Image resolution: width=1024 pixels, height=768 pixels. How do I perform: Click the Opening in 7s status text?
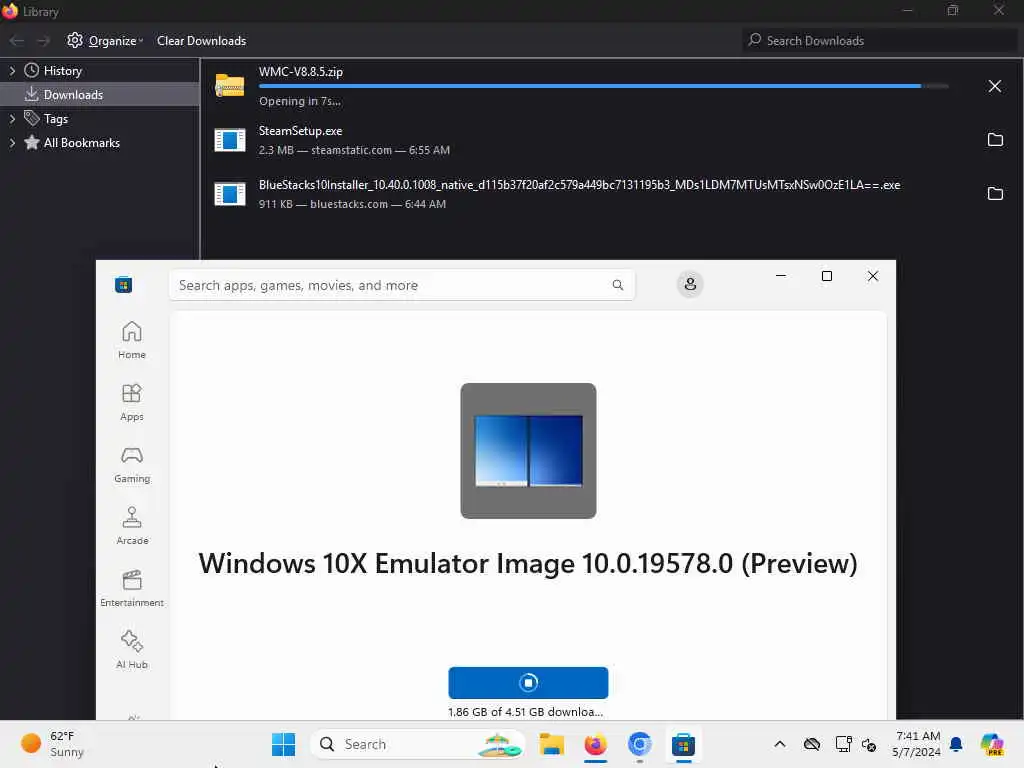click(300, 101)
